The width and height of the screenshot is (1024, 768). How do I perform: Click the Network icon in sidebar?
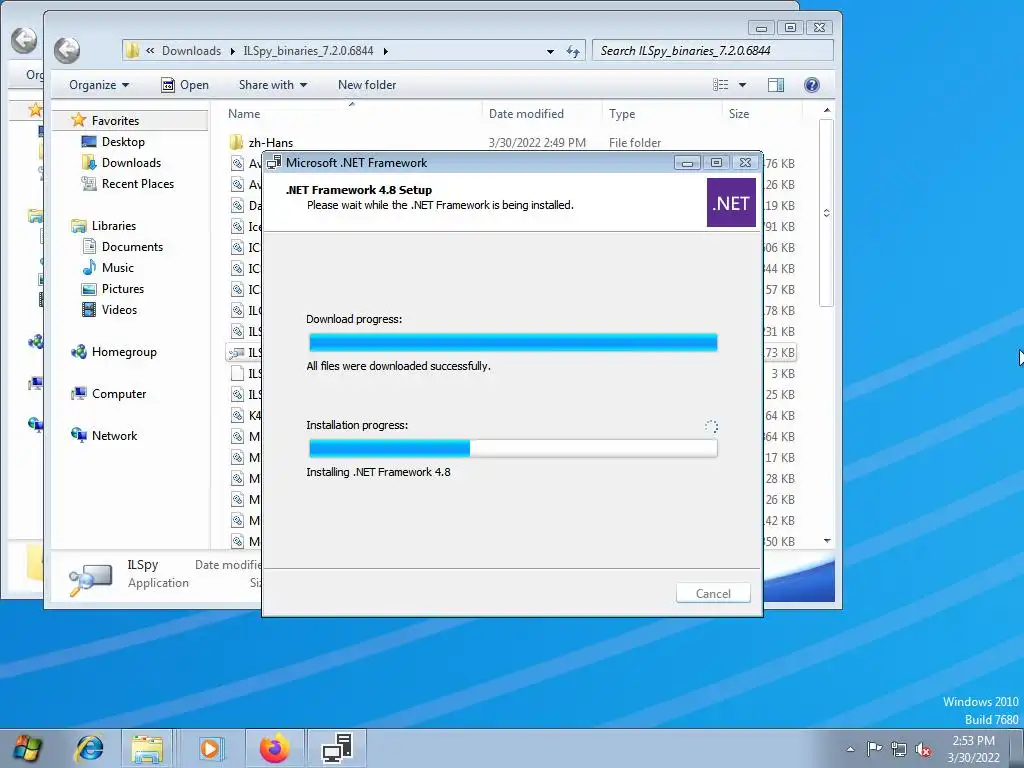point(79,435)
